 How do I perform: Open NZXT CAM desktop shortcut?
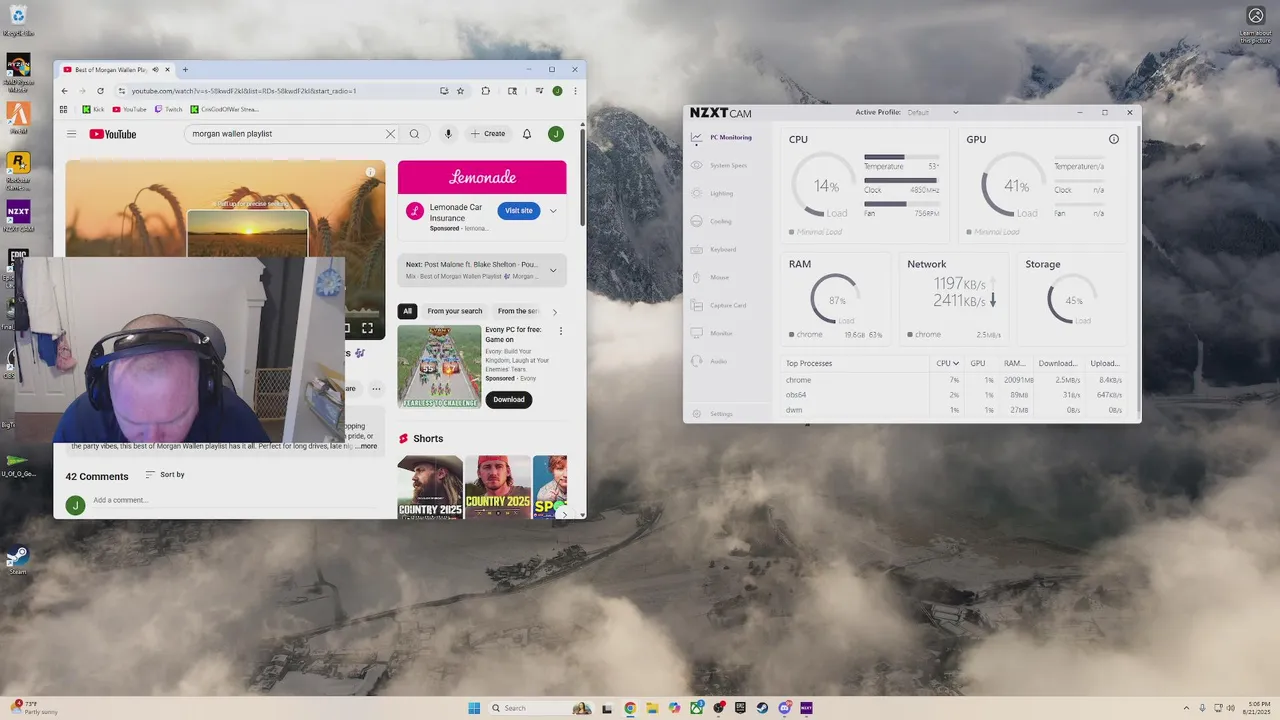click(x=18, y=215)
